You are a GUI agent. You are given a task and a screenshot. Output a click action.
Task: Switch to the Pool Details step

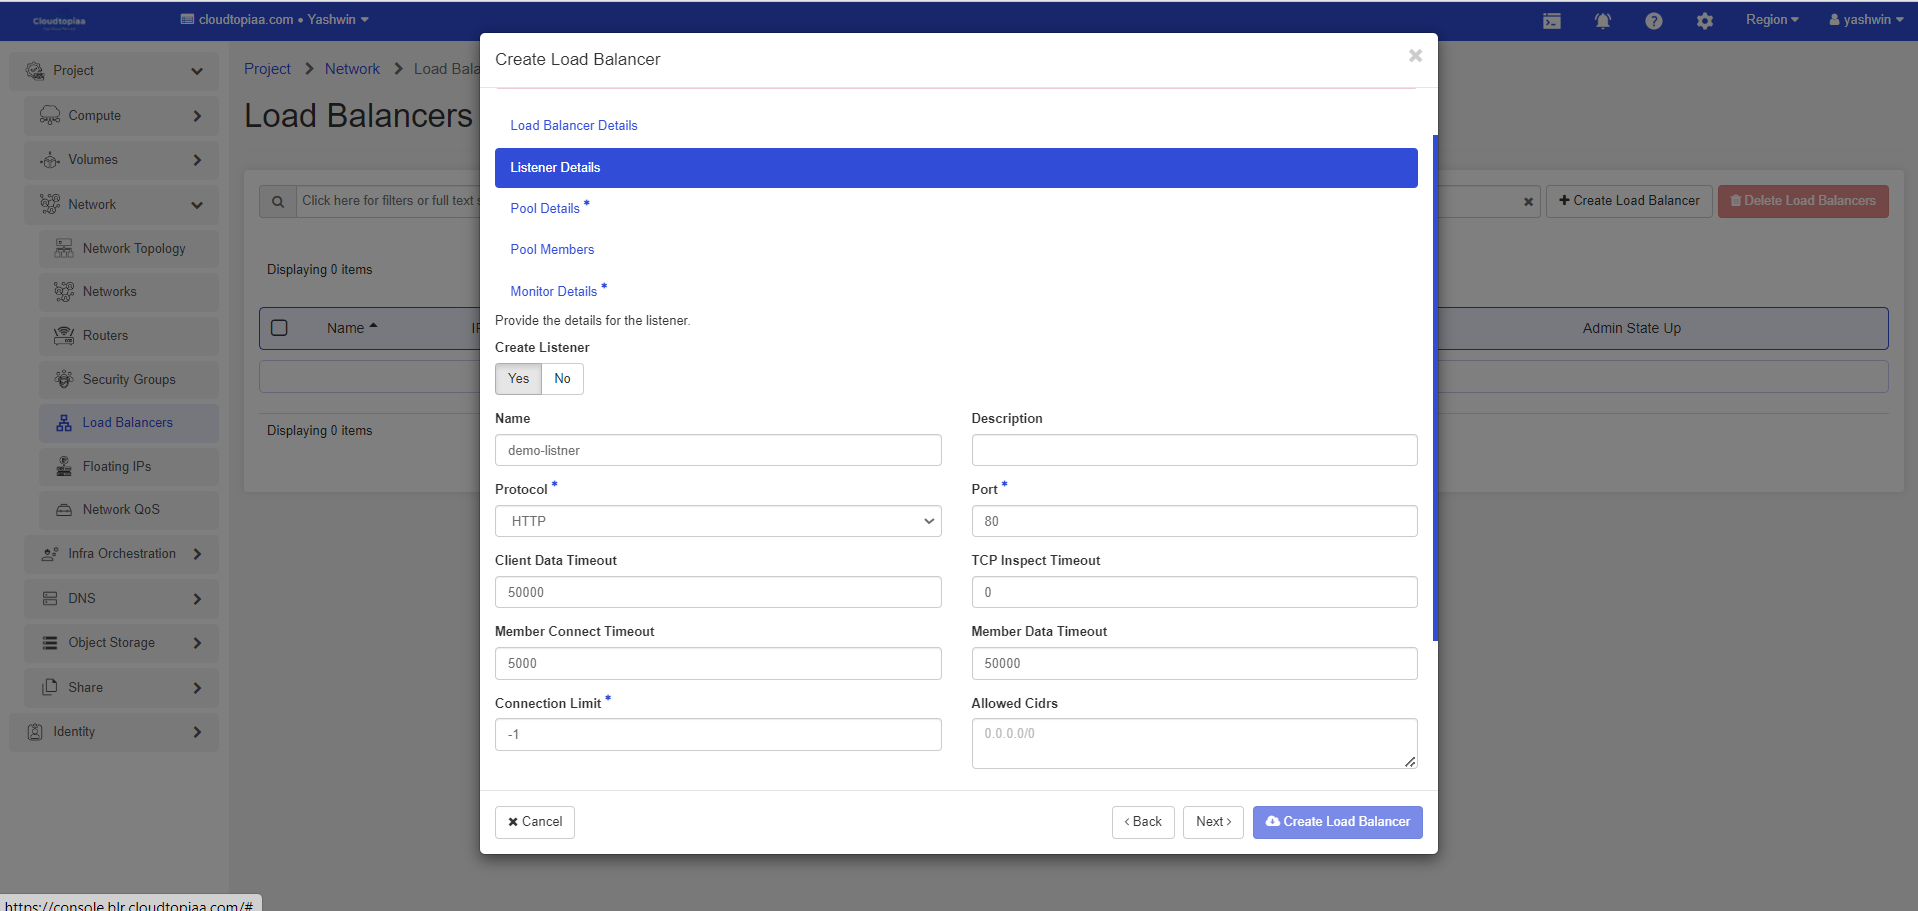(545, 209)
